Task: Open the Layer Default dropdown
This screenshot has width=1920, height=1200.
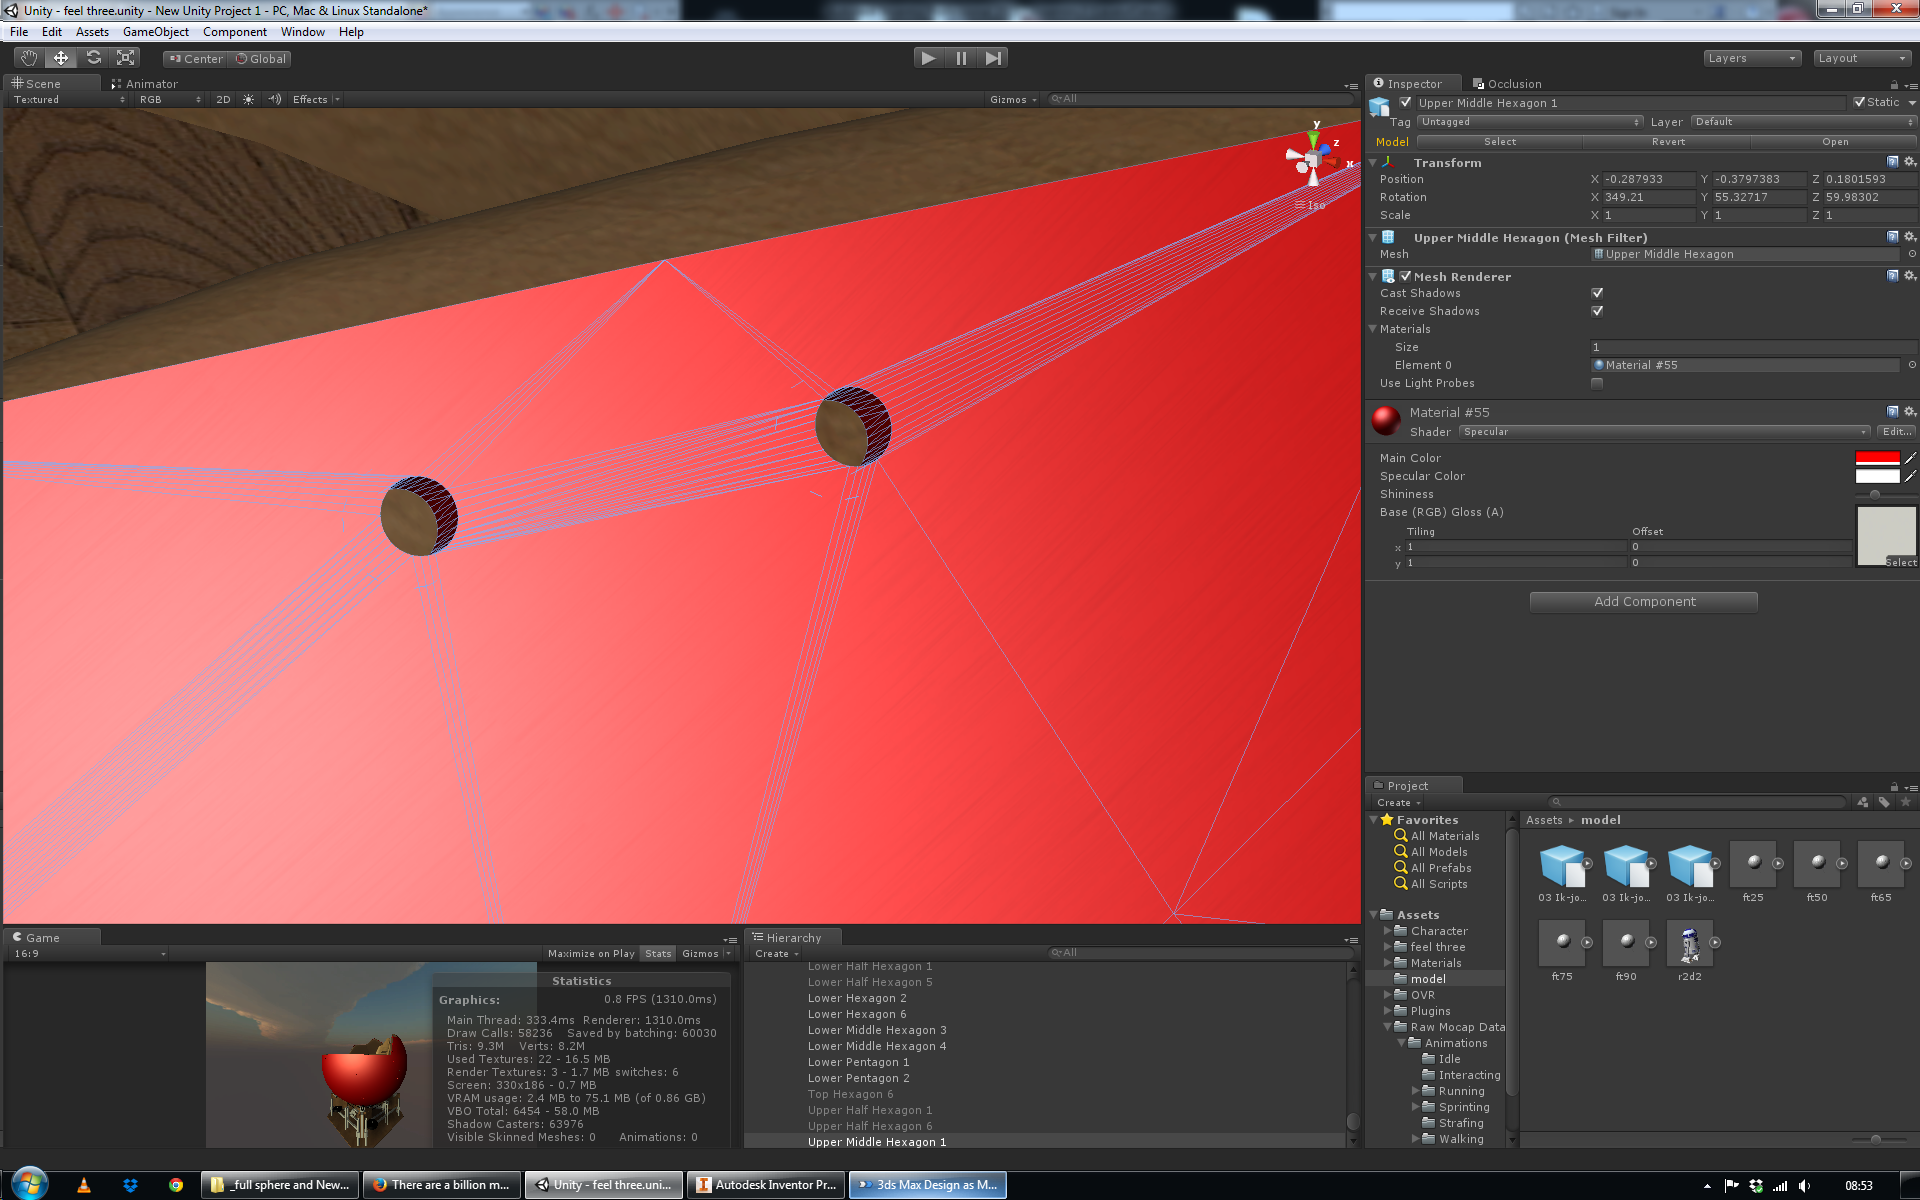Action: (1803, 122)
